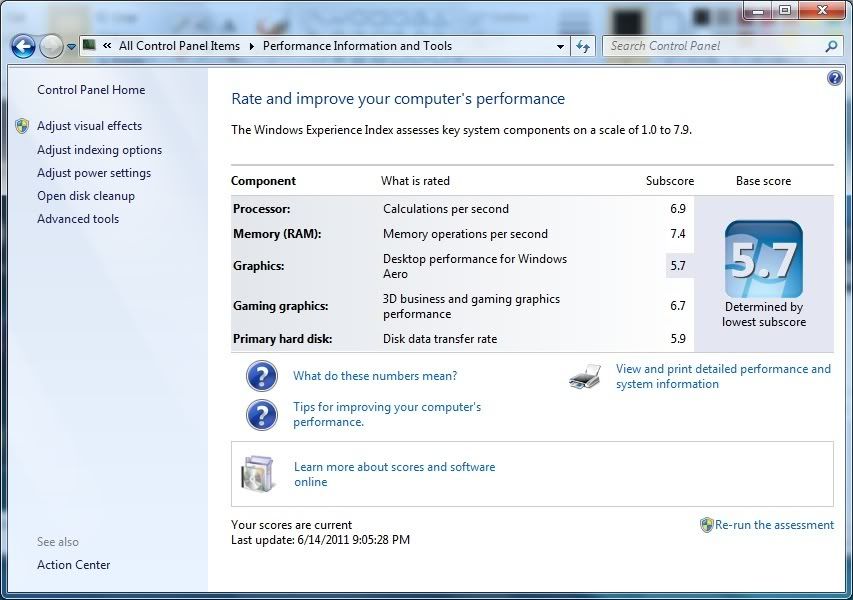Click the Primary hard disk subscore 5.9
The image size is (853, 600).
coord(678,339)
